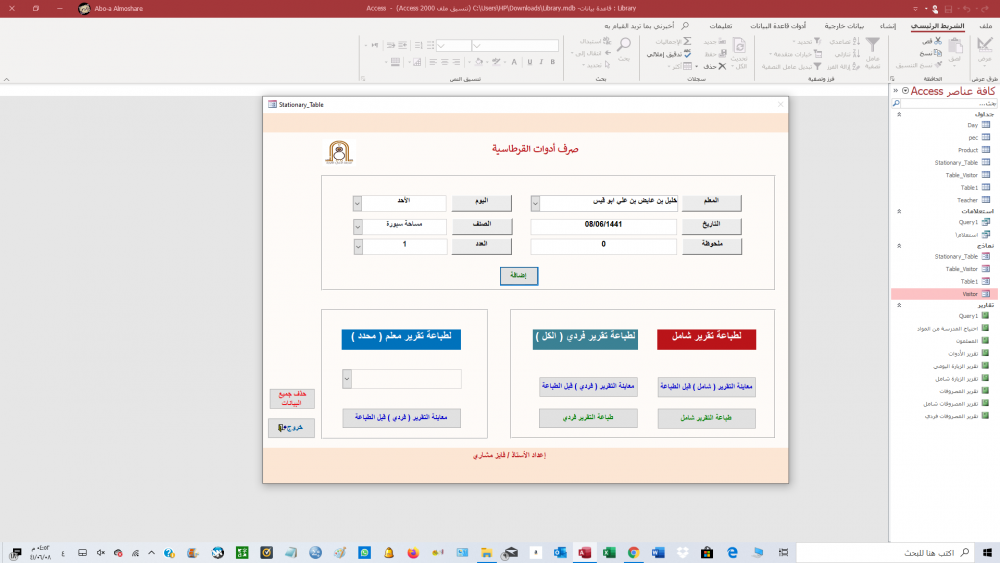Open the Count (العدد) dropdown arrow
Viewport: 1000px width, 563px height.
(358, 246)
